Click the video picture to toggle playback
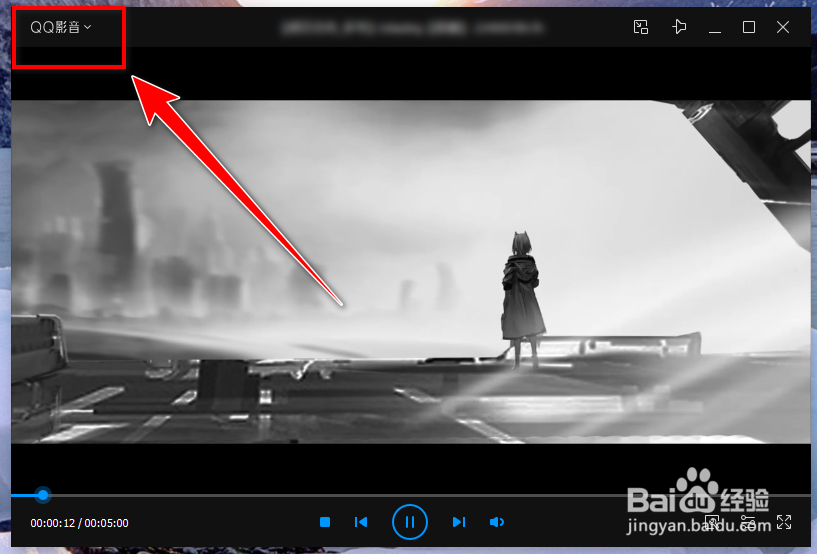This screenshot has width=817, height=554. tap(411, 272)
